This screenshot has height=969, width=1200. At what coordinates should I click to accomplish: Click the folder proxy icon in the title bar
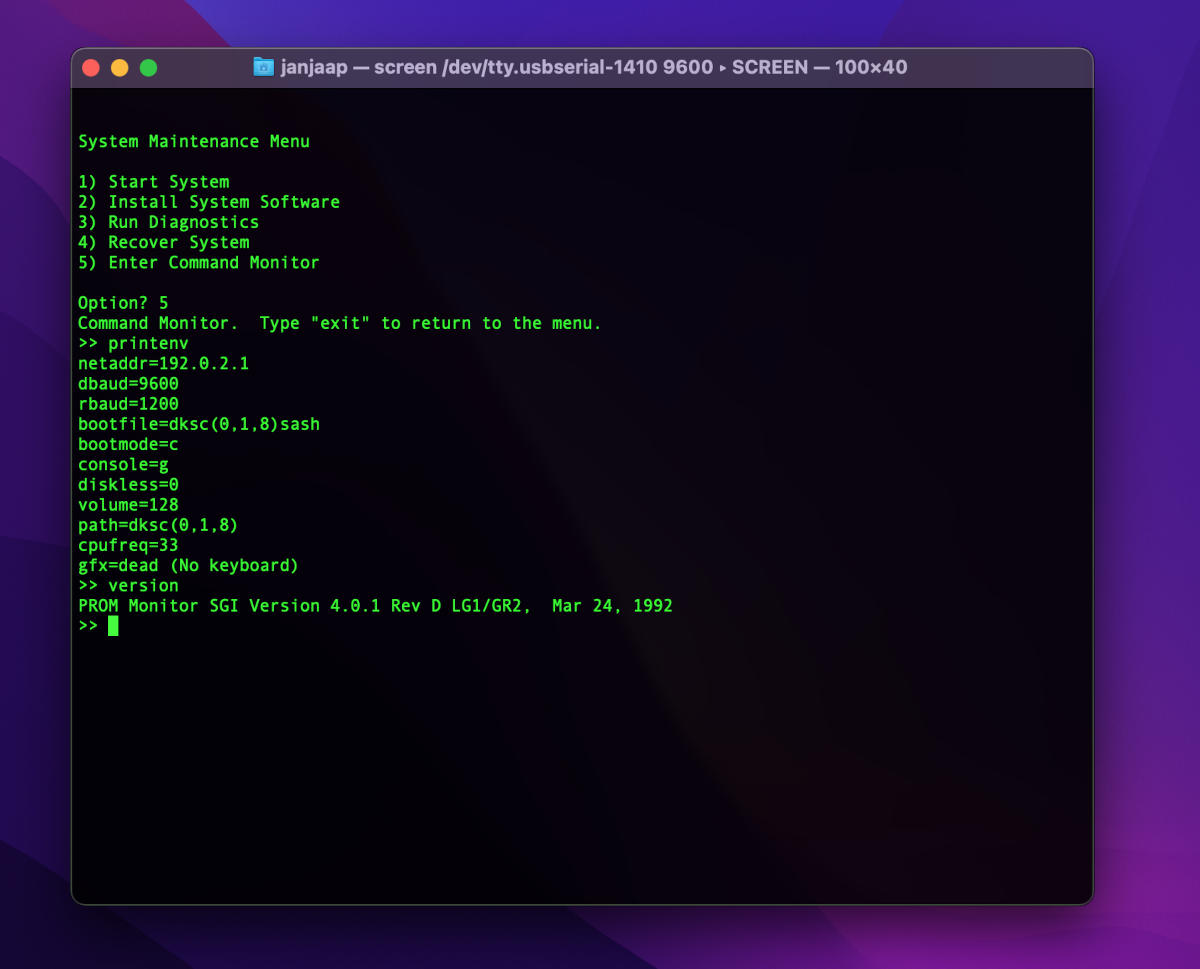(x=264, y=67)
